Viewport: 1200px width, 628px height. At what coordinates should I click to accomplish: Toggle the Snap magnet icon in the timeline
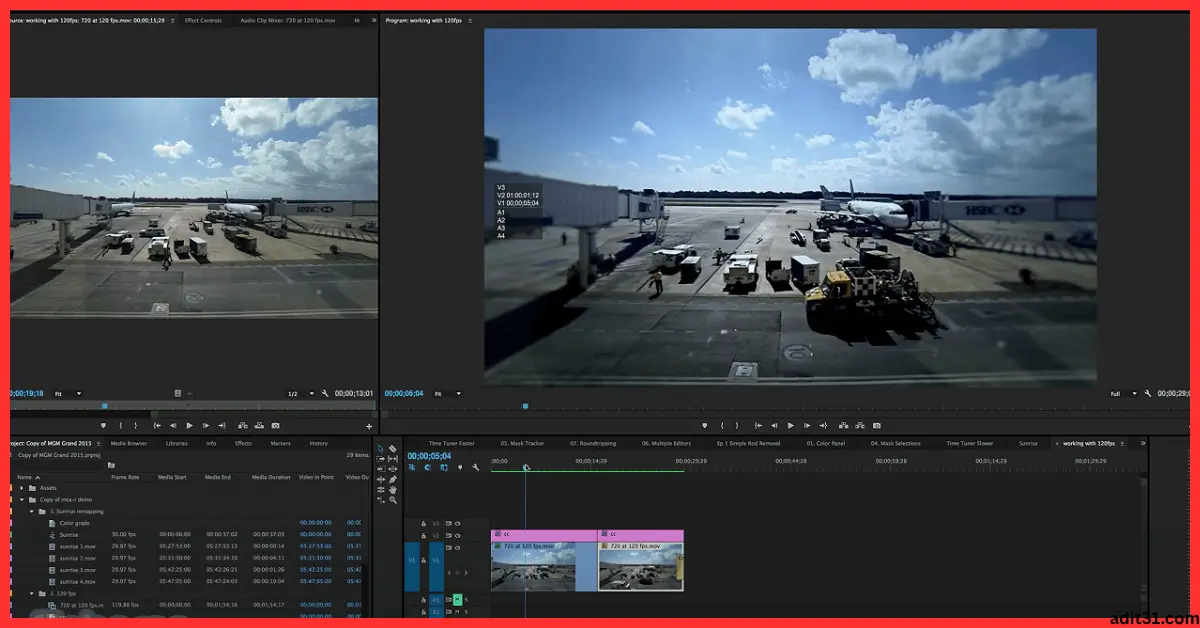[x=412, y=468]
